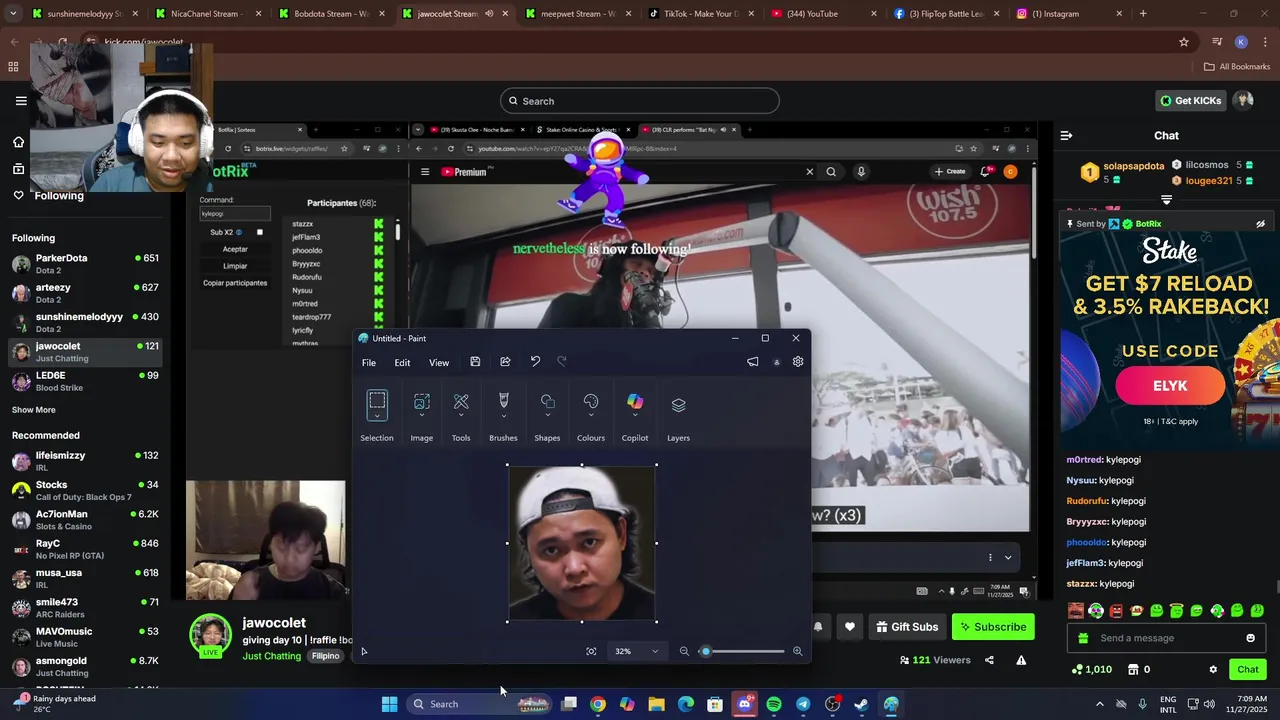Open arteezy channel in sidebar
Image resolution: width=1280 pixels, height=720 pixels.
[x=85, y=293]
